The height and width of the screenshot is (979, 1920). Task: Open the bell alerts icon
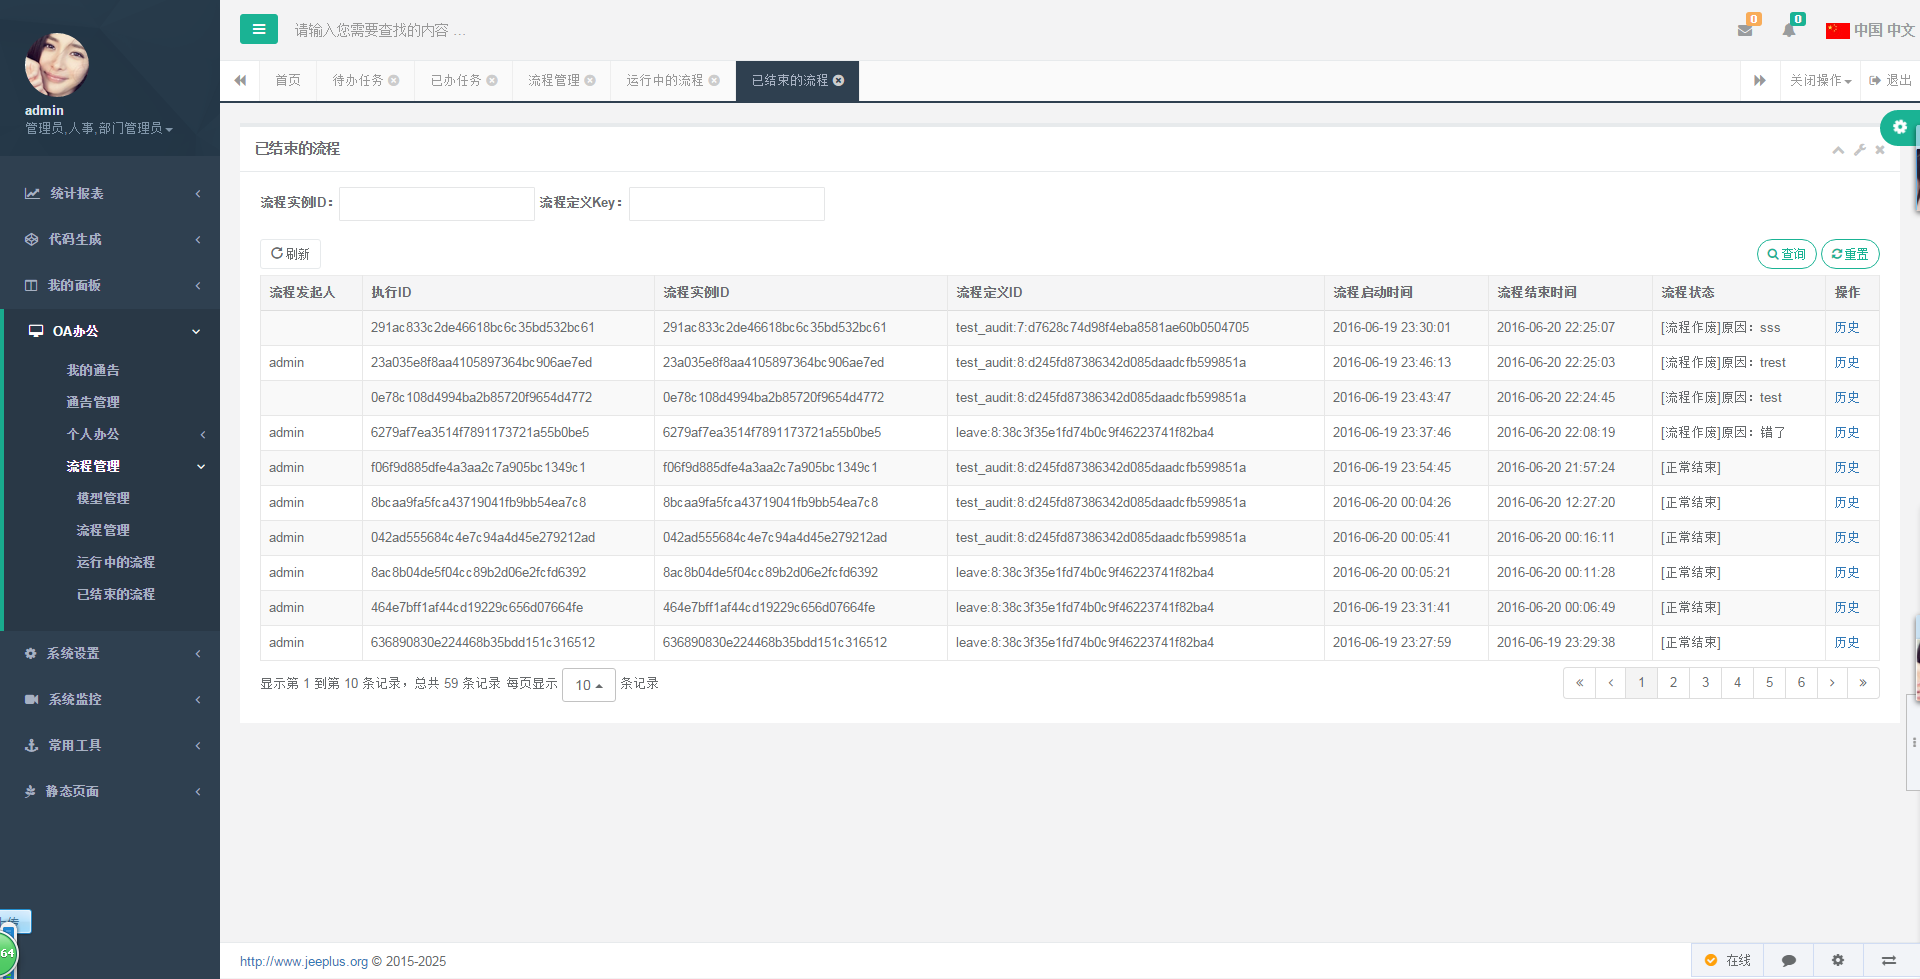click(1789, 30)
